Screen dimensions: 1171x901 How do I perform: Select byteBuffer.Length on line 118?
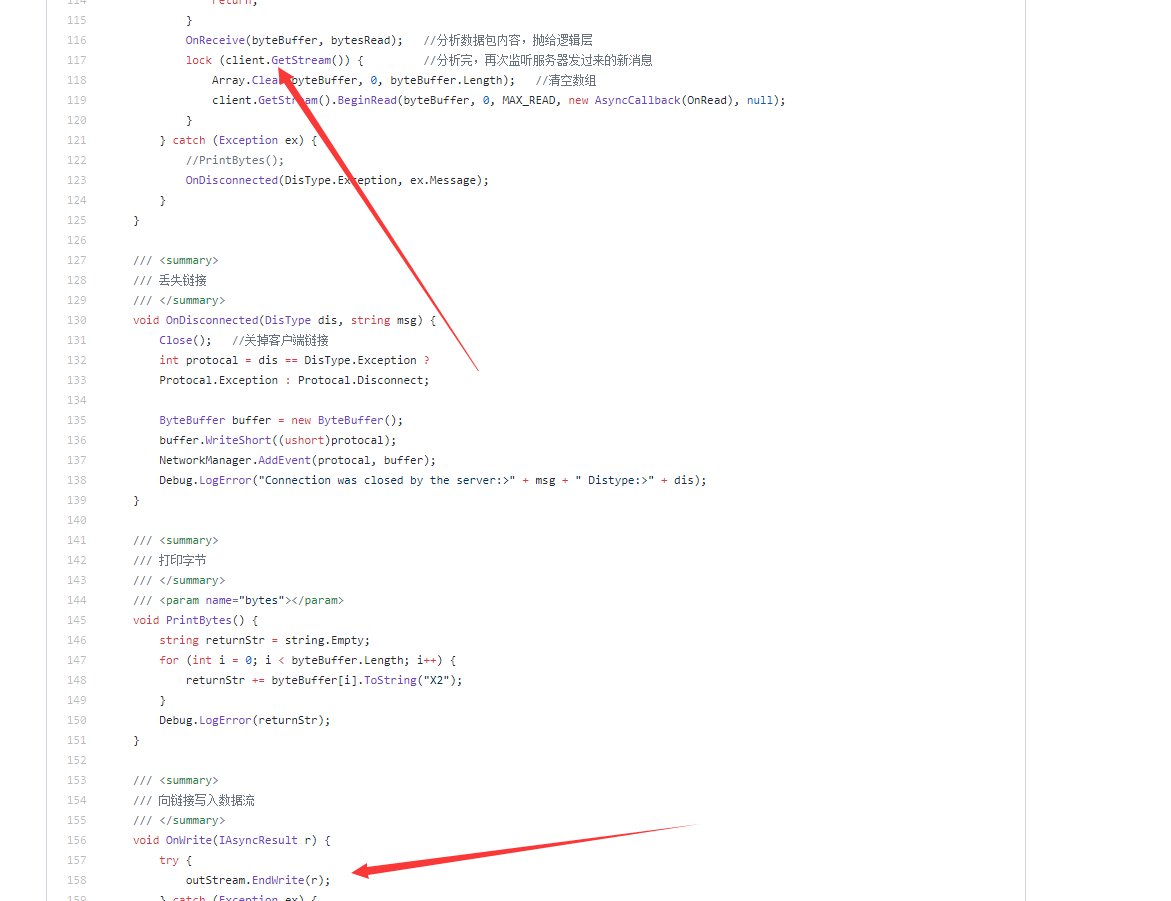446,81
